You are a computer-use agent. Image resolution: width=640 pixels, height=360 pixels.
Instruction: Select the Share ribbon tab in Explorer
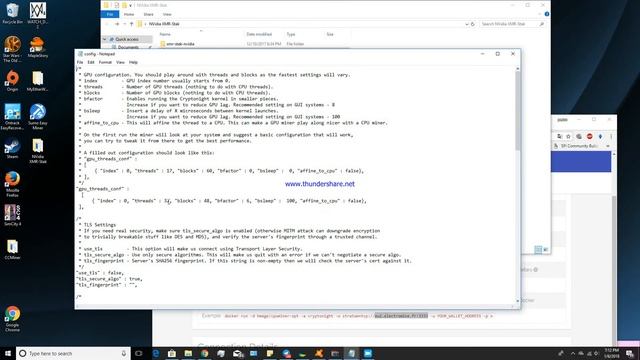(x=149, y=14)
